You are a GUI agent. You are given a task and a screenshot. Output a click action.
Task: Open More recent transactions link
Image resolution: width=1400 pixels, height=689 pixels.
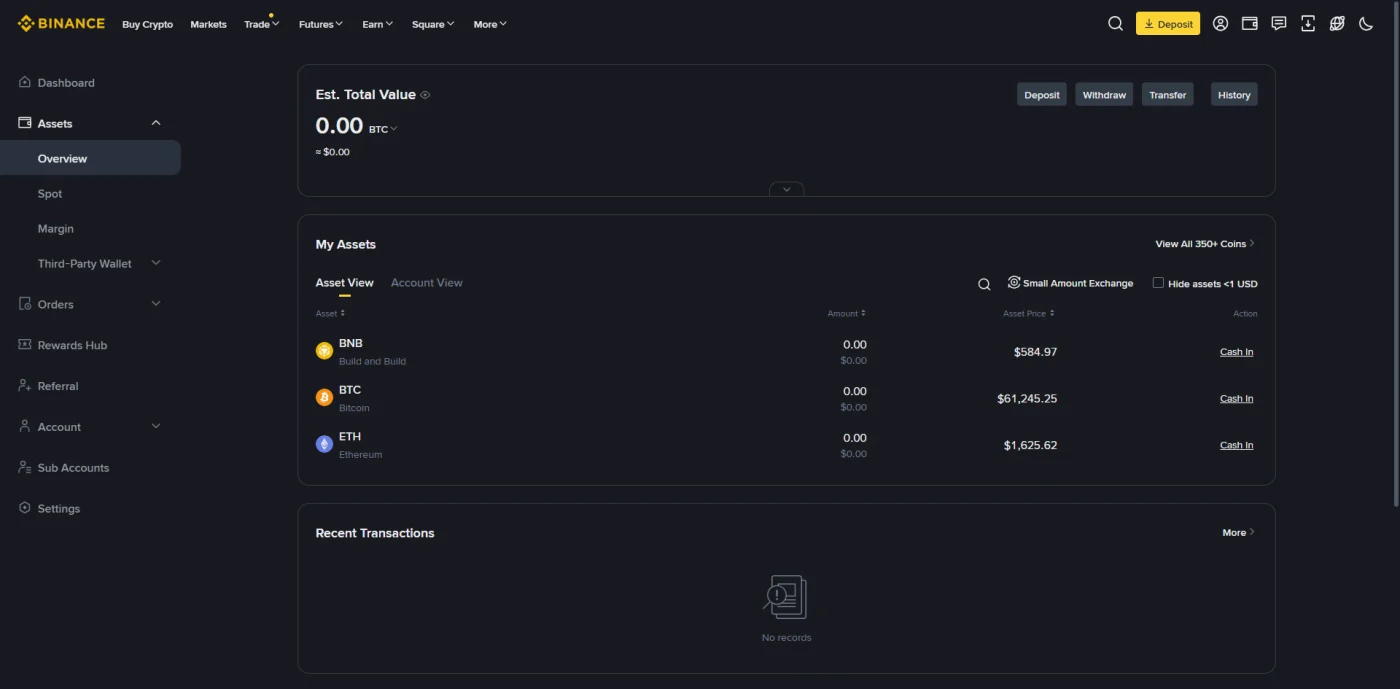click(1238, 532)
